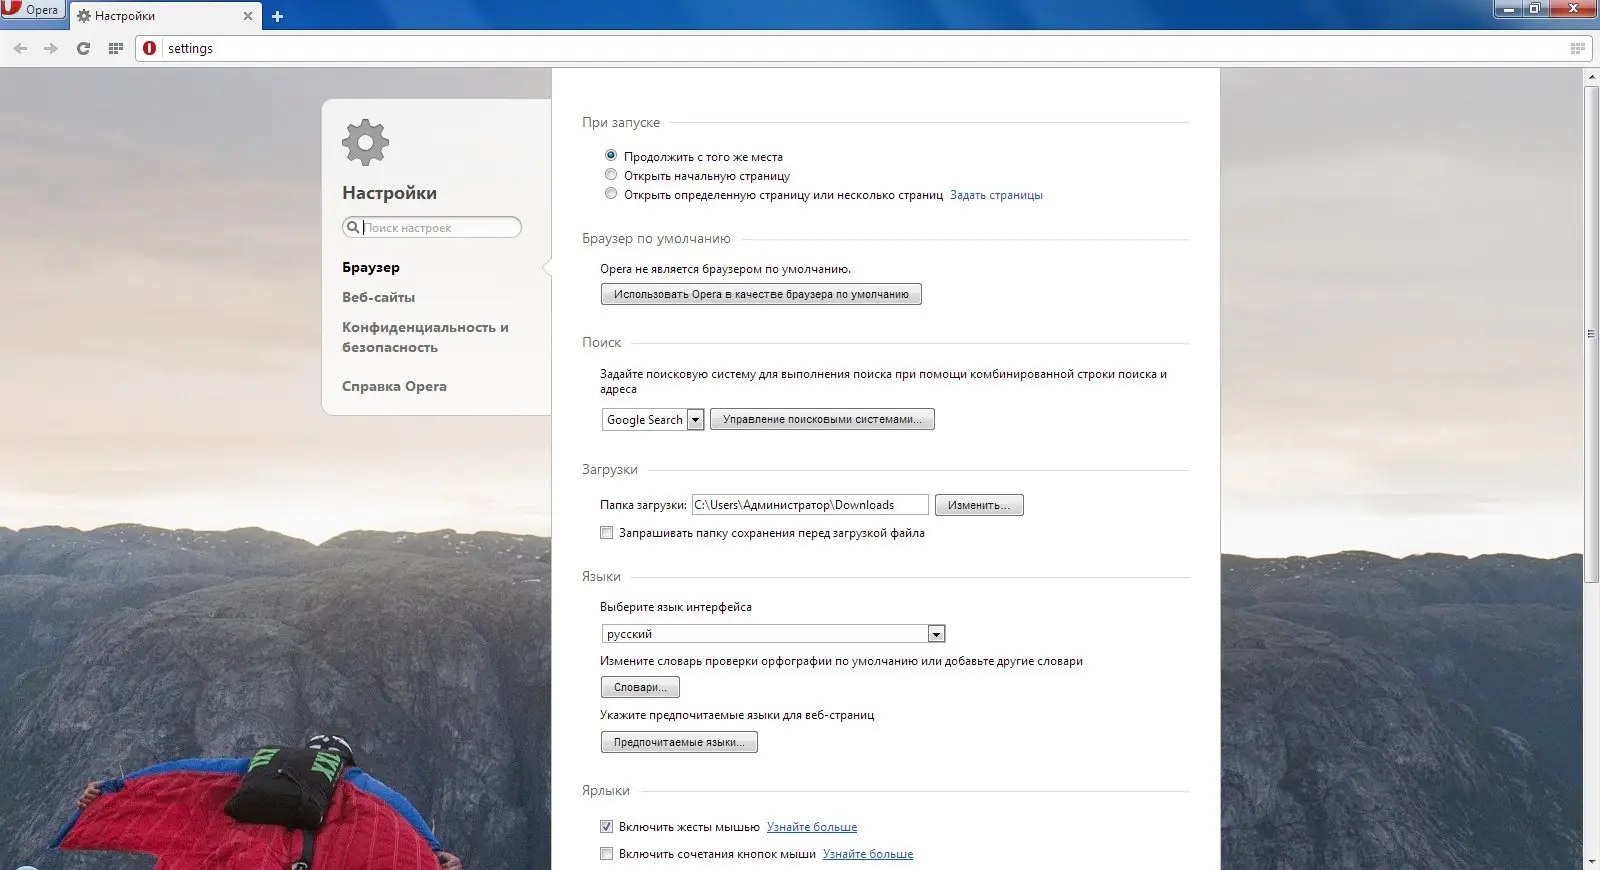
Task: Open a new tab with plus icon
Action: 277,16
